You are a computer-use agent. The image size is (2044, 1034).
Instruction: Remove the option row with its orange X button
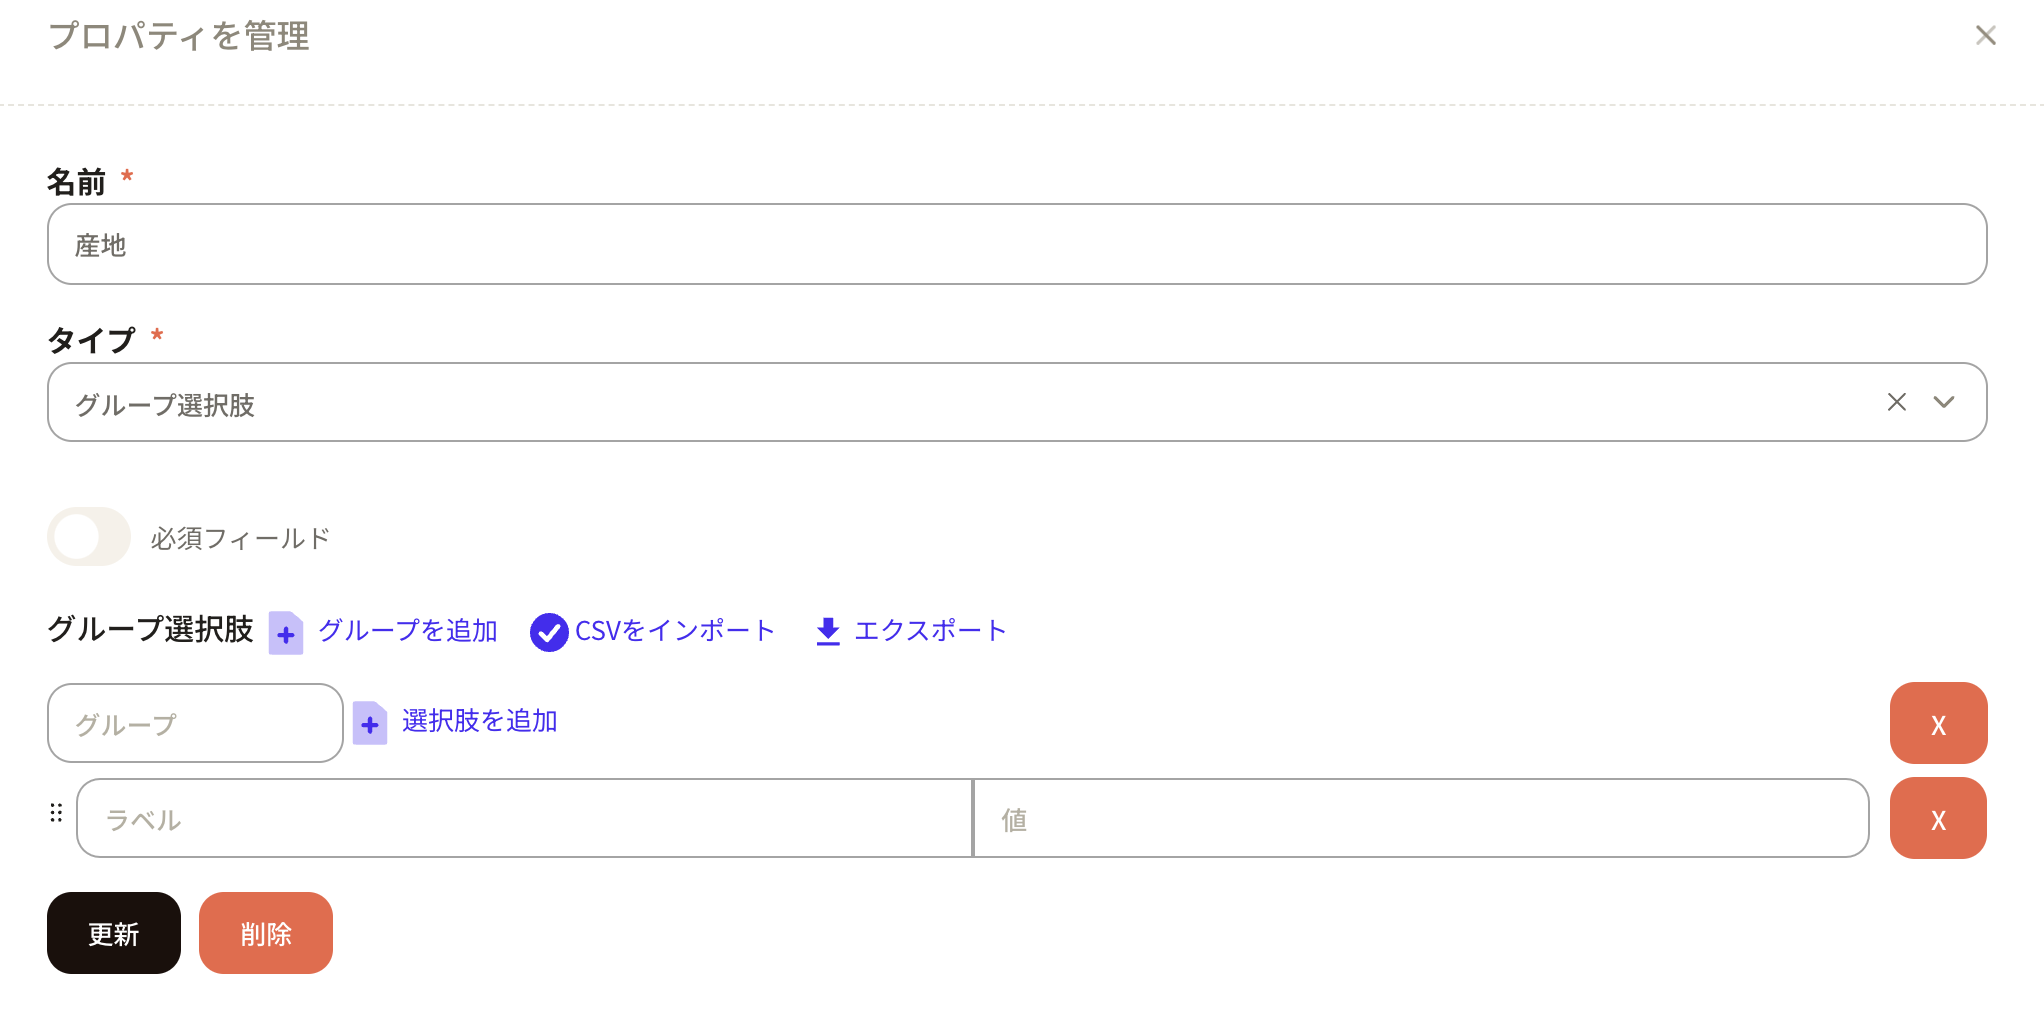click(x=1938, y=818)
